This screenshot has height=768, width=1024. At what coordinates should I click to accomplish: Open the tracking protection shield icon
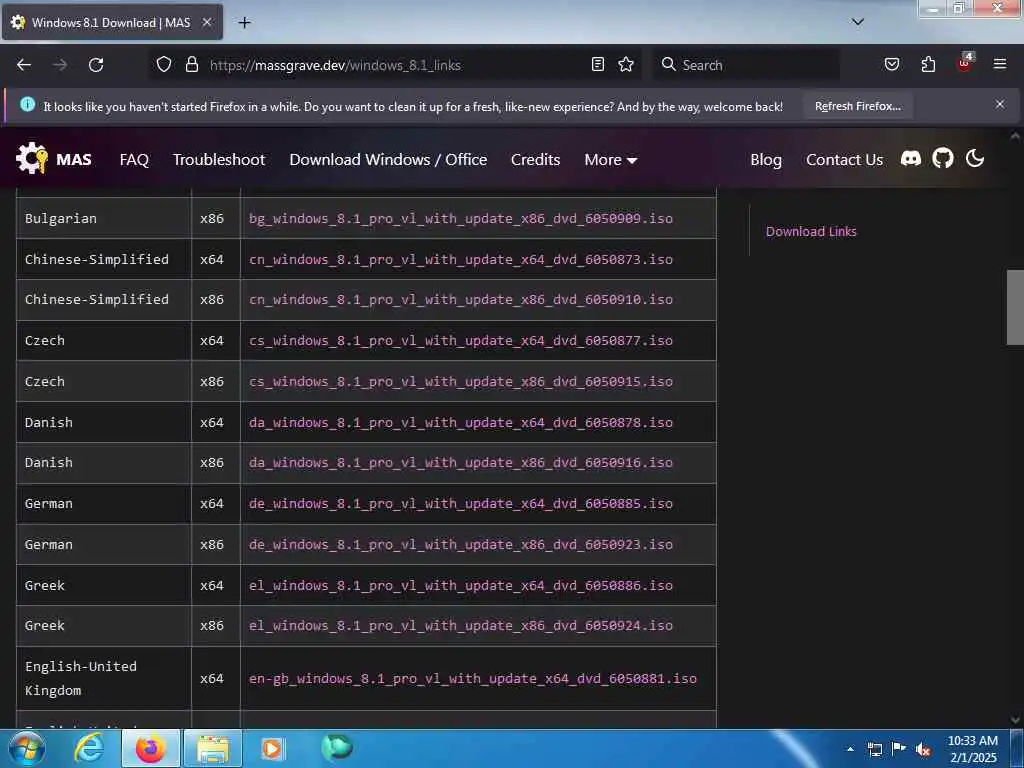164,65
